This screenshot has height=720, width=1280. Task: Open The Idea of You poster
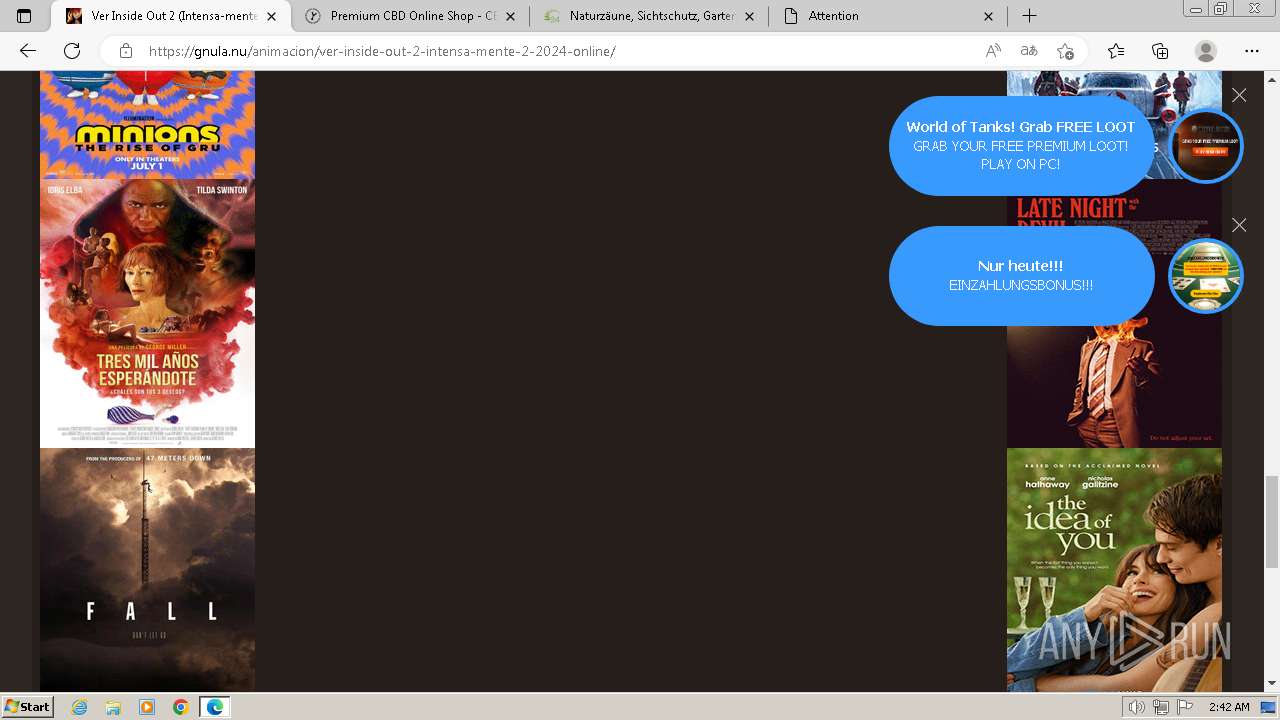[x=1114, y=570]
